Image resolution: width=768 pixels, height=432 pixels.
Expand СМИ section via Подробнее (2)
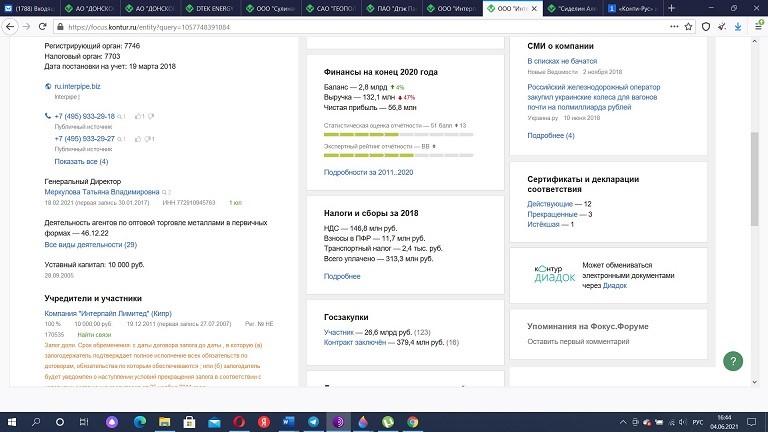click(548, 135)
